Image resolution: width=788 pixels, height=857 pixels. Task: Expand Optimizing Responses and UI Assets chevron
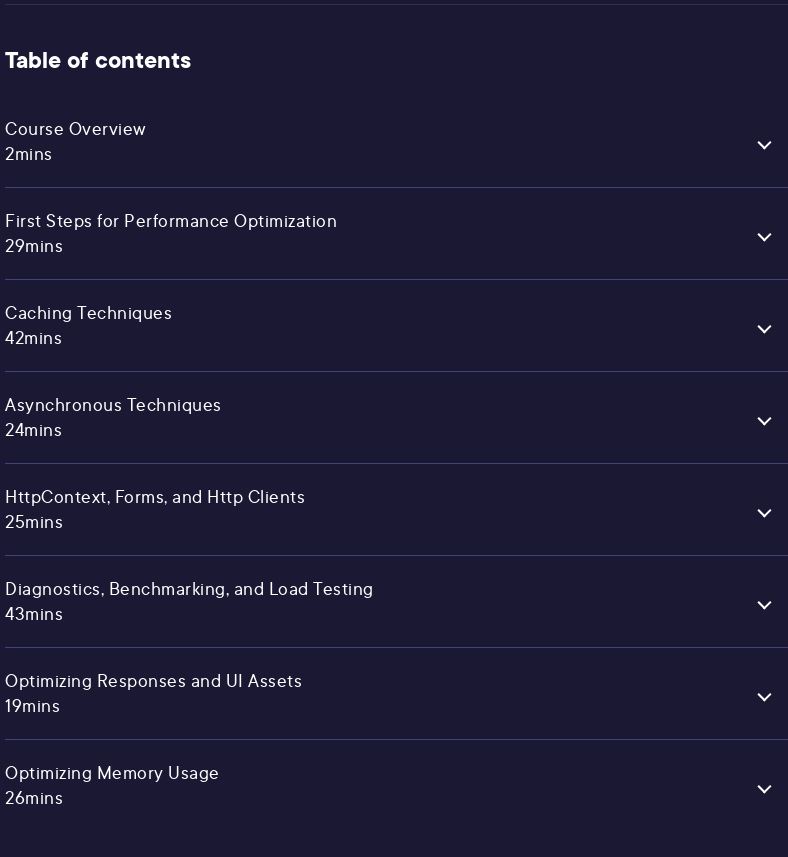point(764,697)
